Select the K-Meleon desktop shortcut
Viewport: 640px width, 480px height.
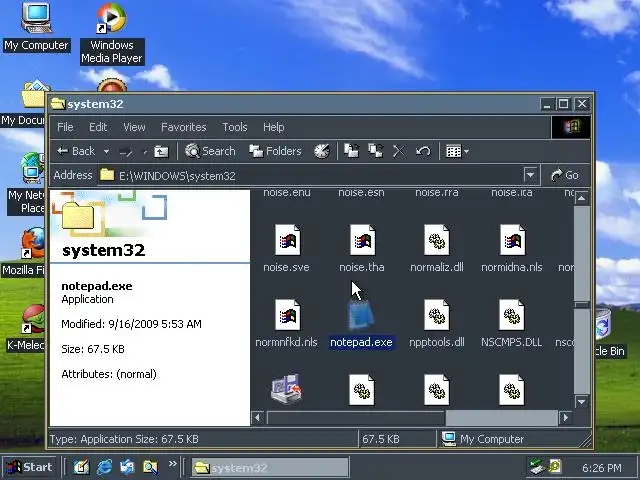(25, 328)
